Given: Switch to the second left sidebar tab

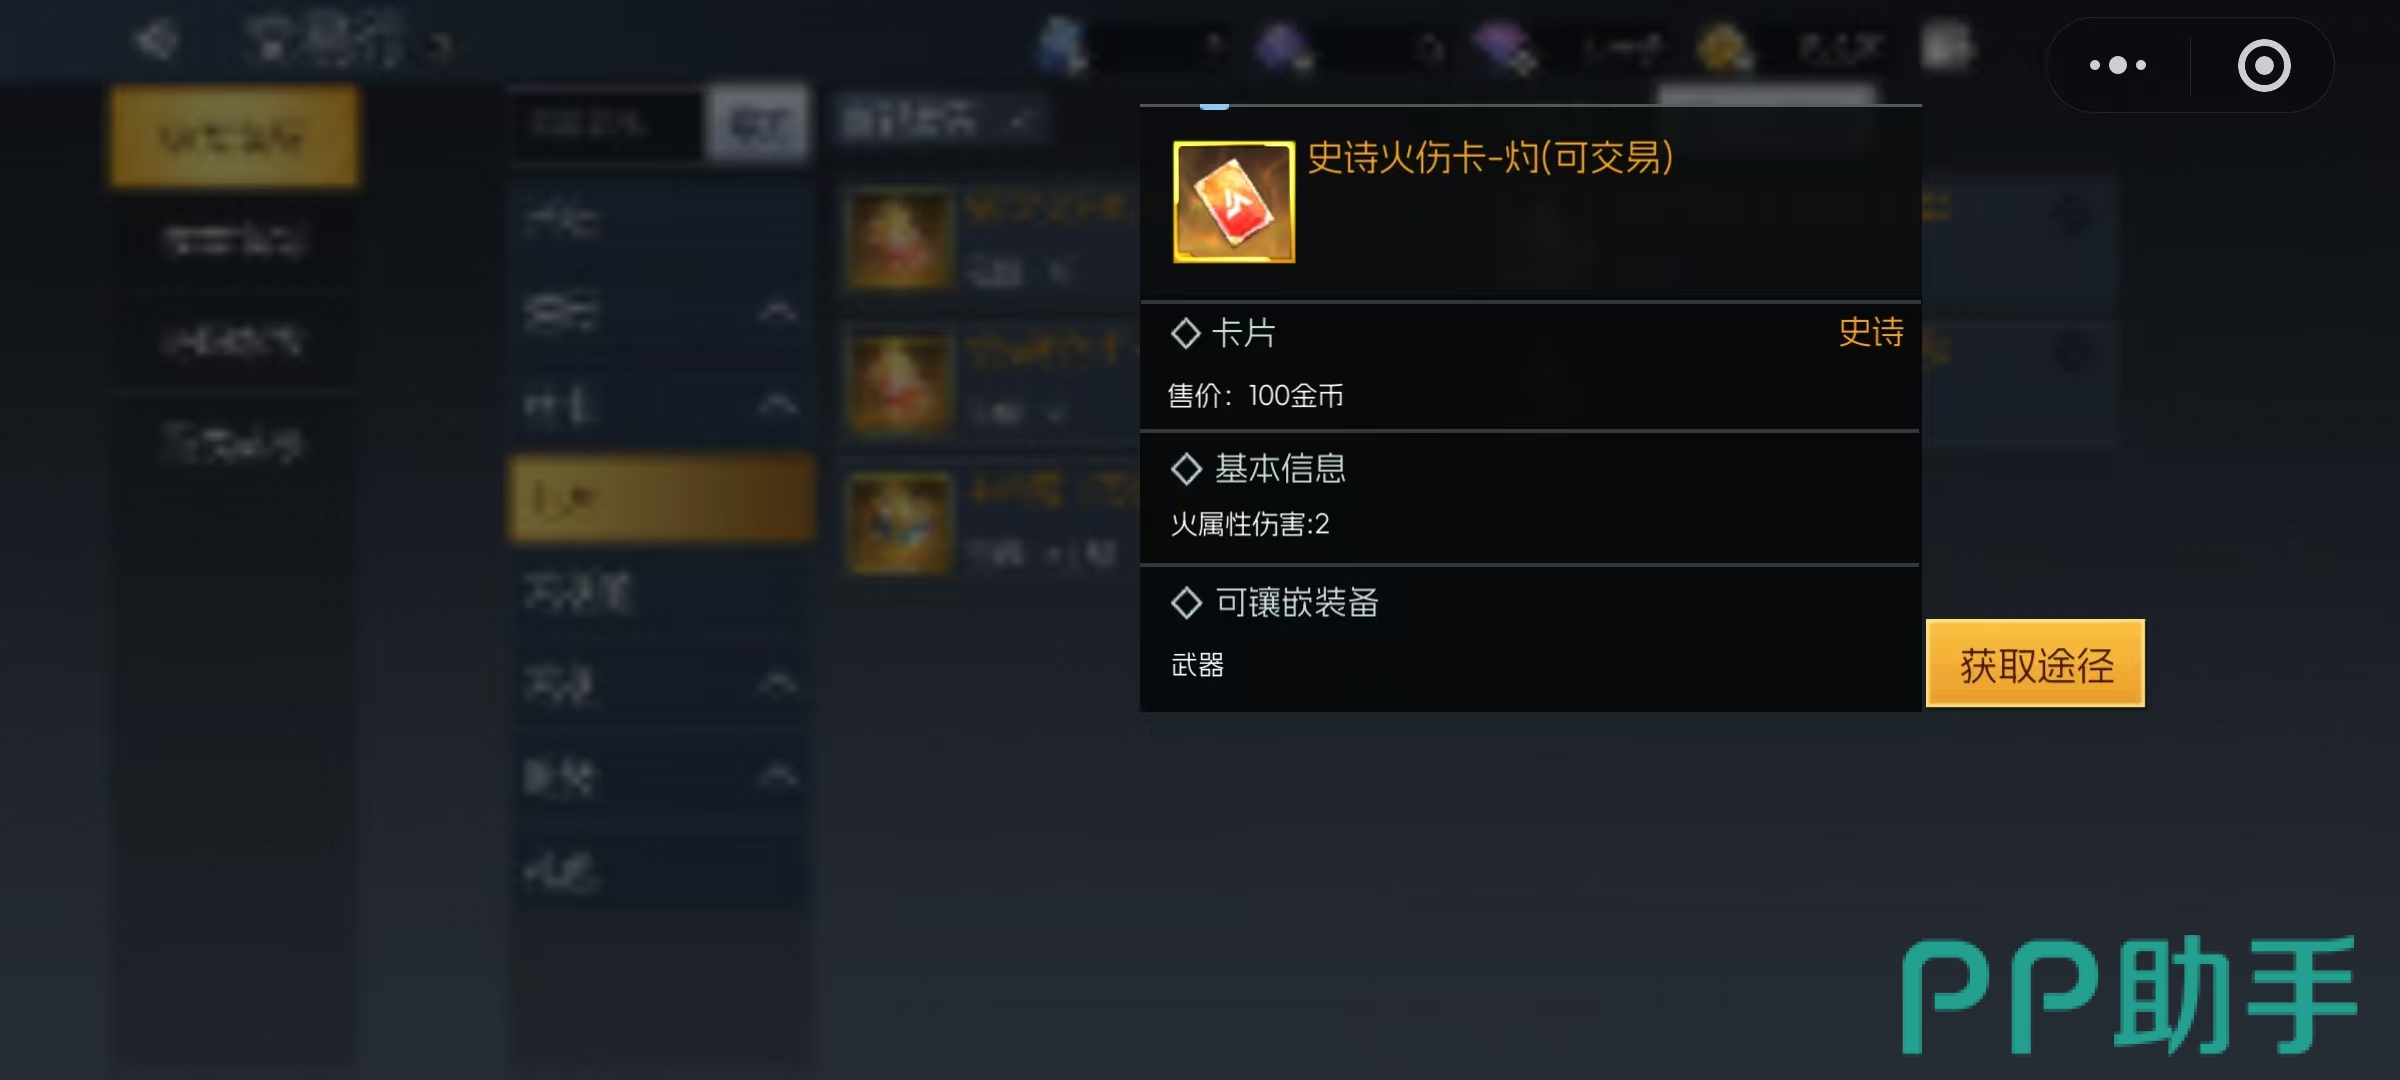Looking at the screenshot, I should point(234,240).
